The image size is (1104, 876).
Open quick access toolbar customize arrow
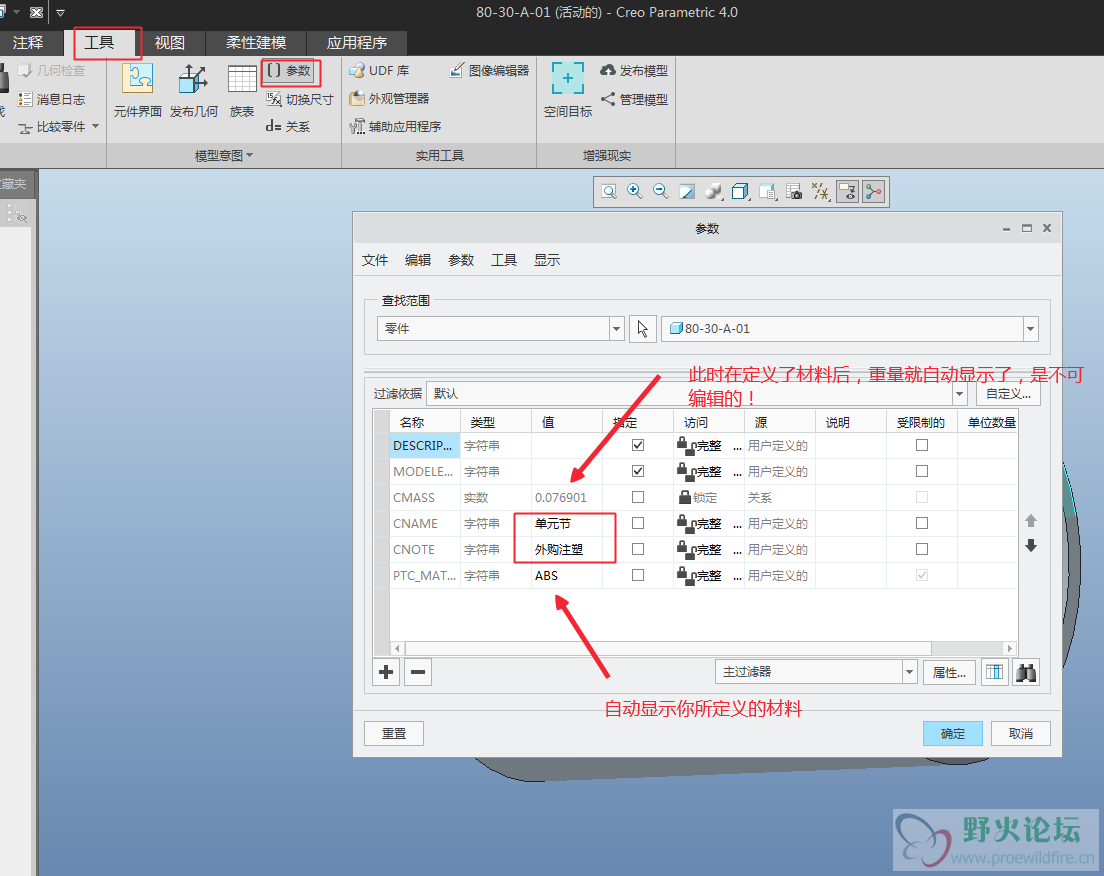click(x=61, y=13)
